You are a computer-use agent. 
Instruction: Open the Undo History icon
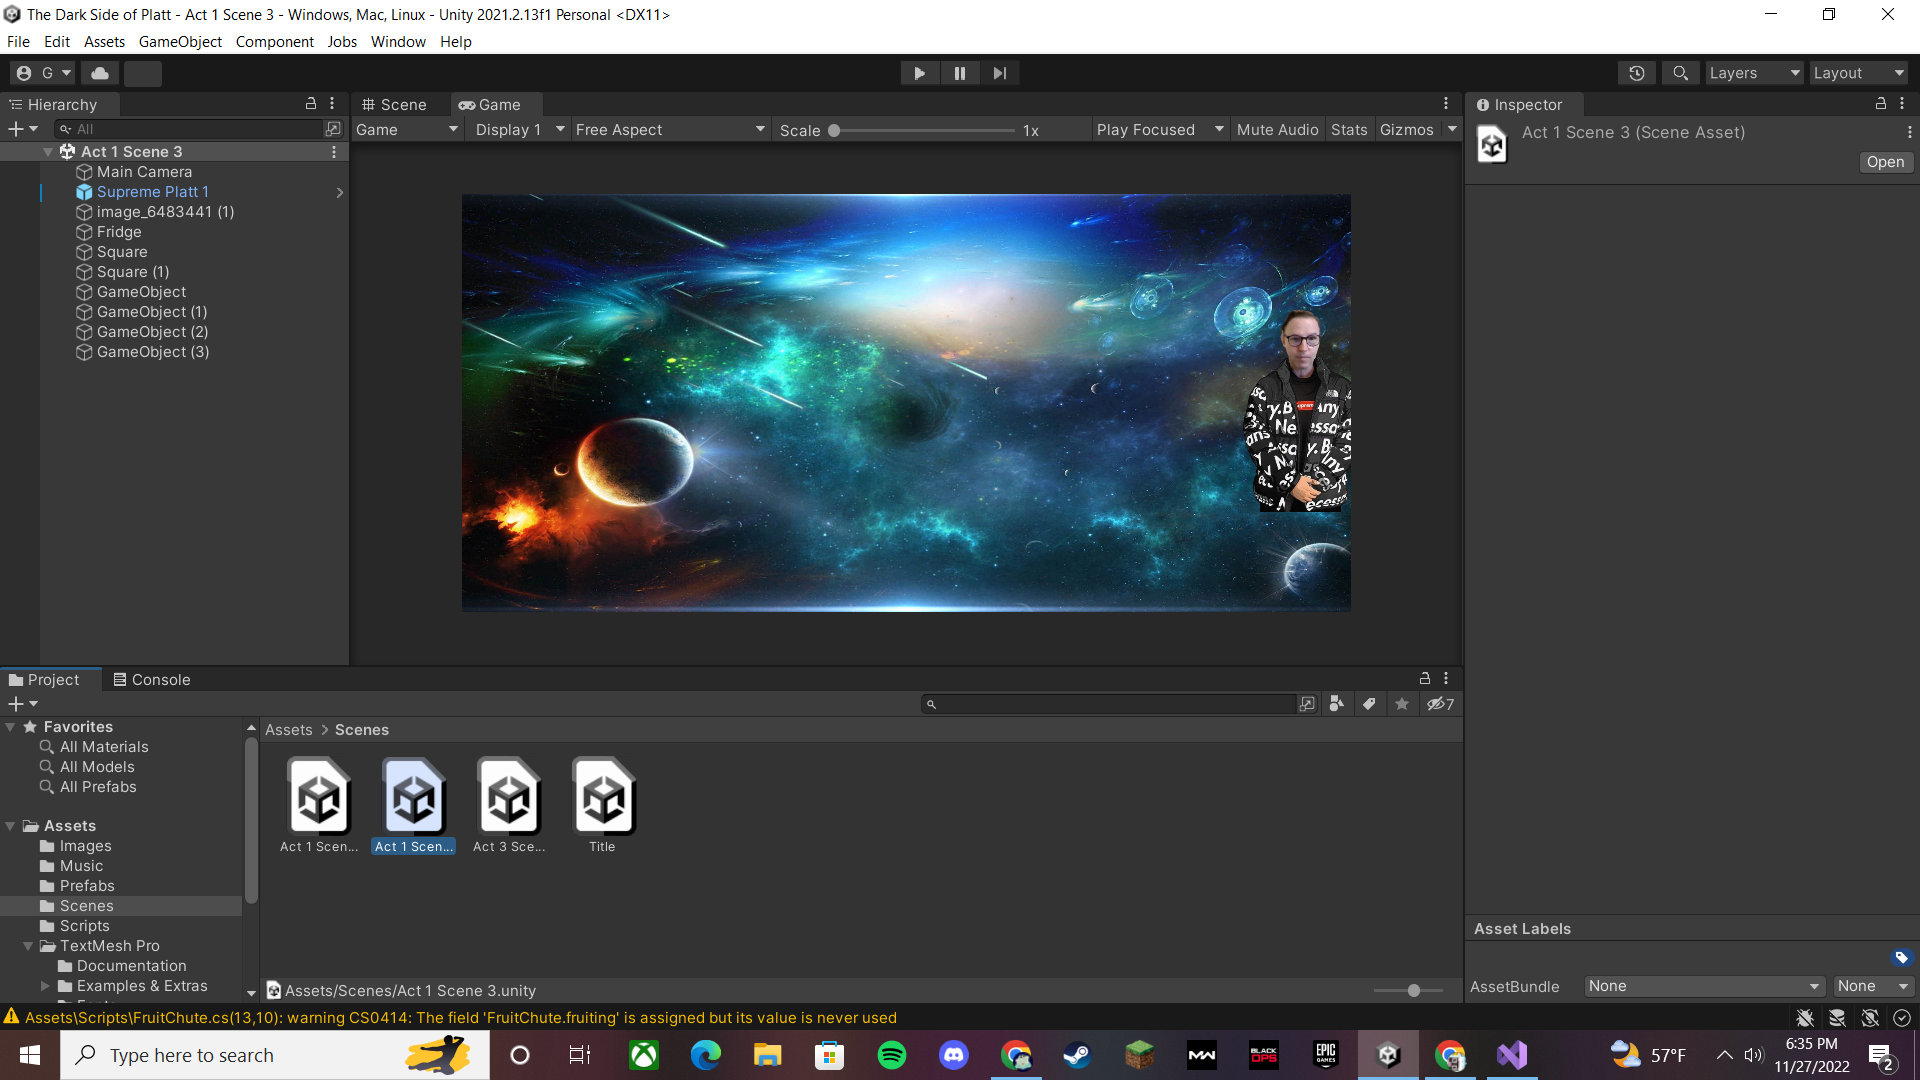1637,73
